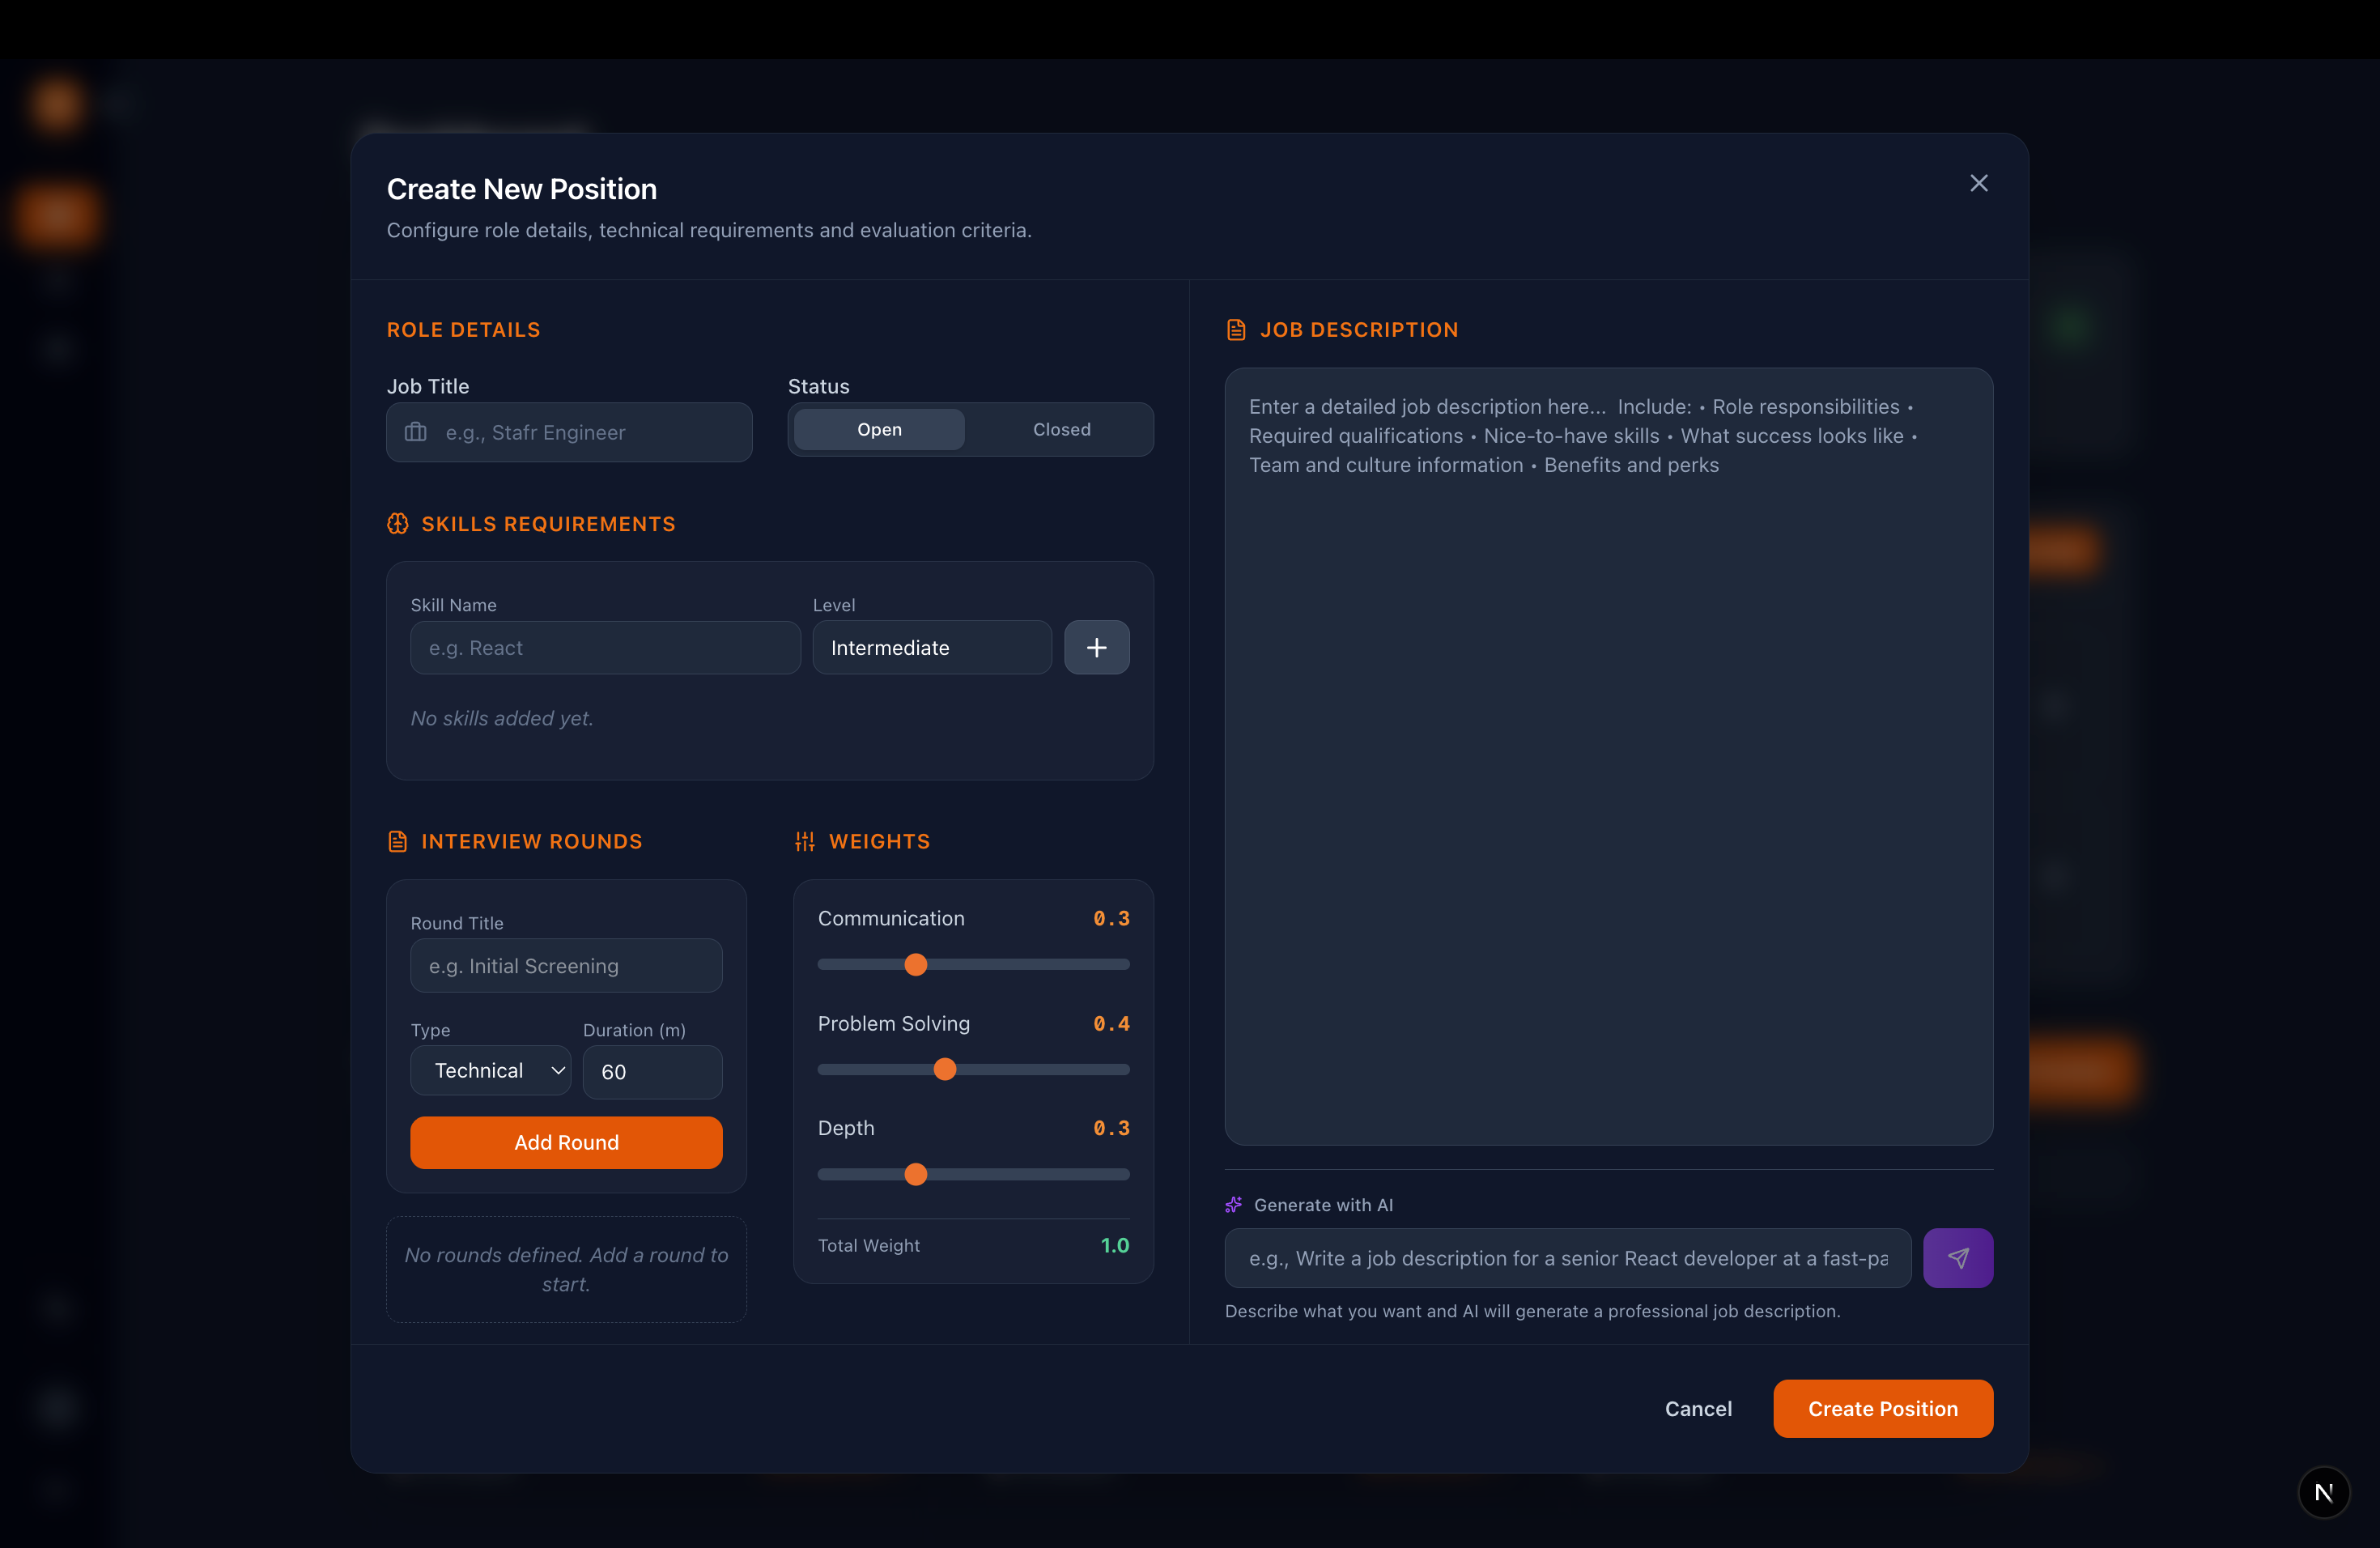This screenshot has width=2380, height=1548.
Task: Click the plus icon to add skill
Action: 1096,647
